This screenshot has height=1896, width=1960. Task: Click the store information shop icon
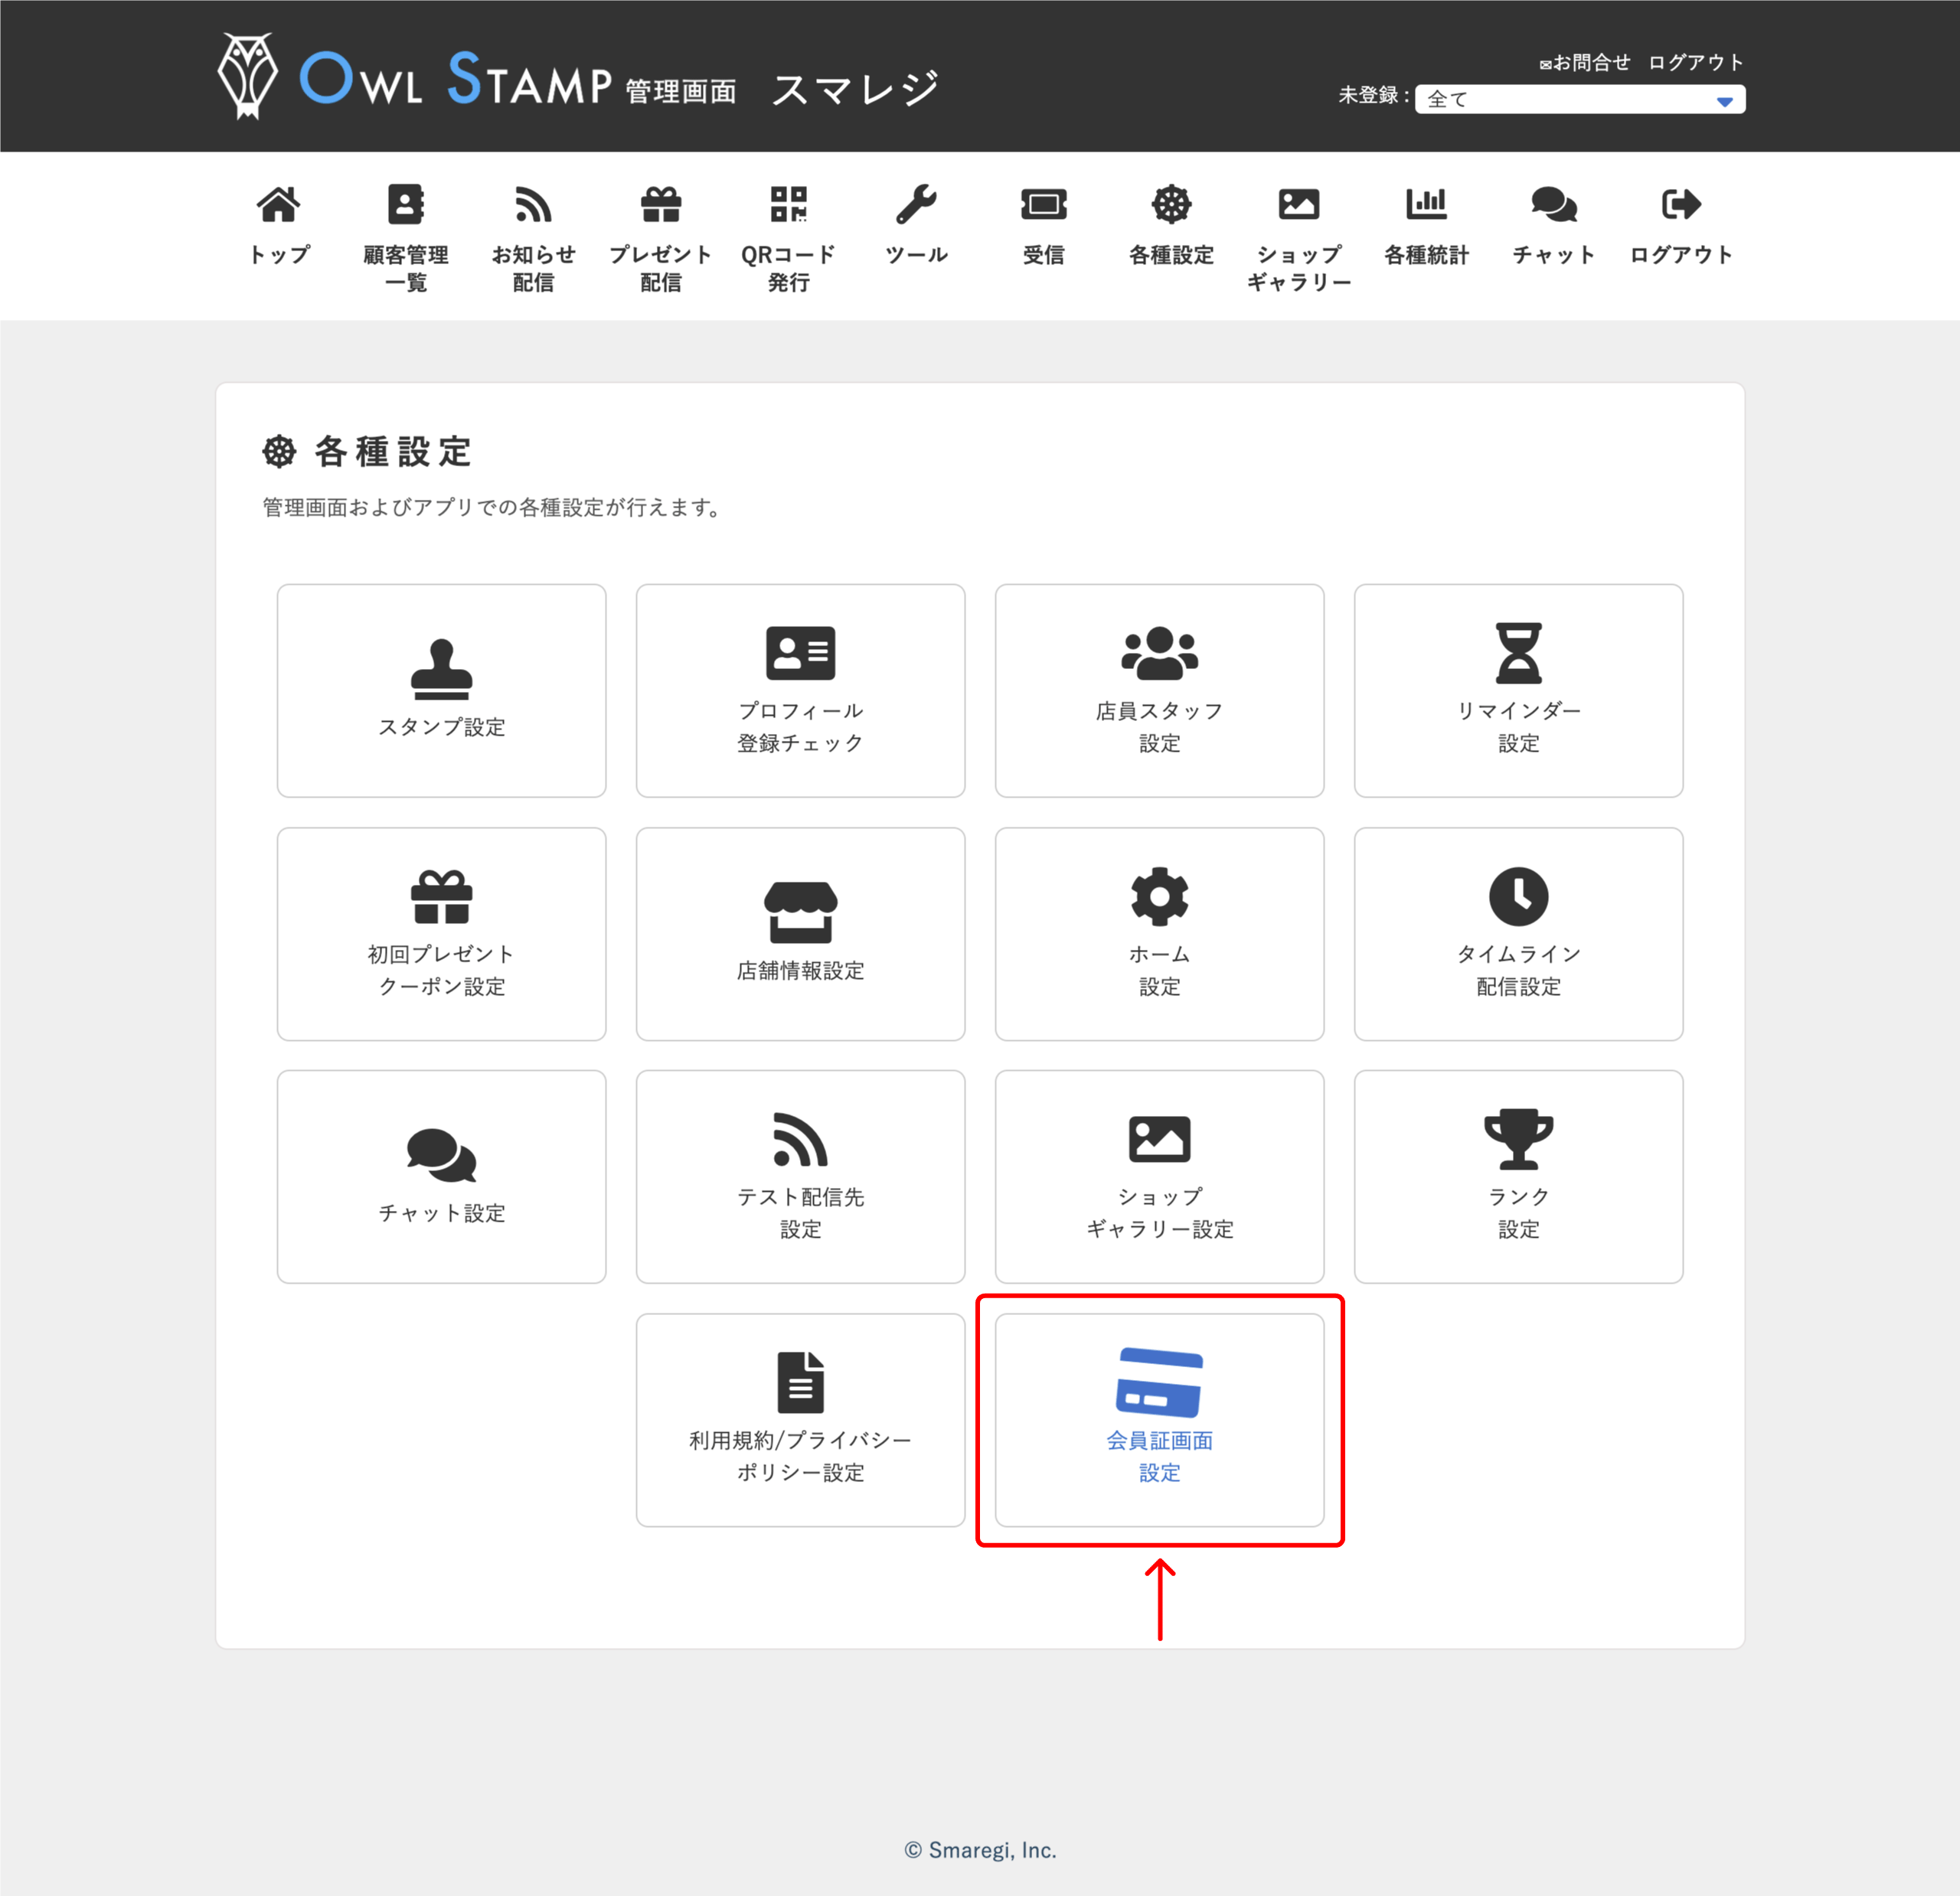point(800,911)
